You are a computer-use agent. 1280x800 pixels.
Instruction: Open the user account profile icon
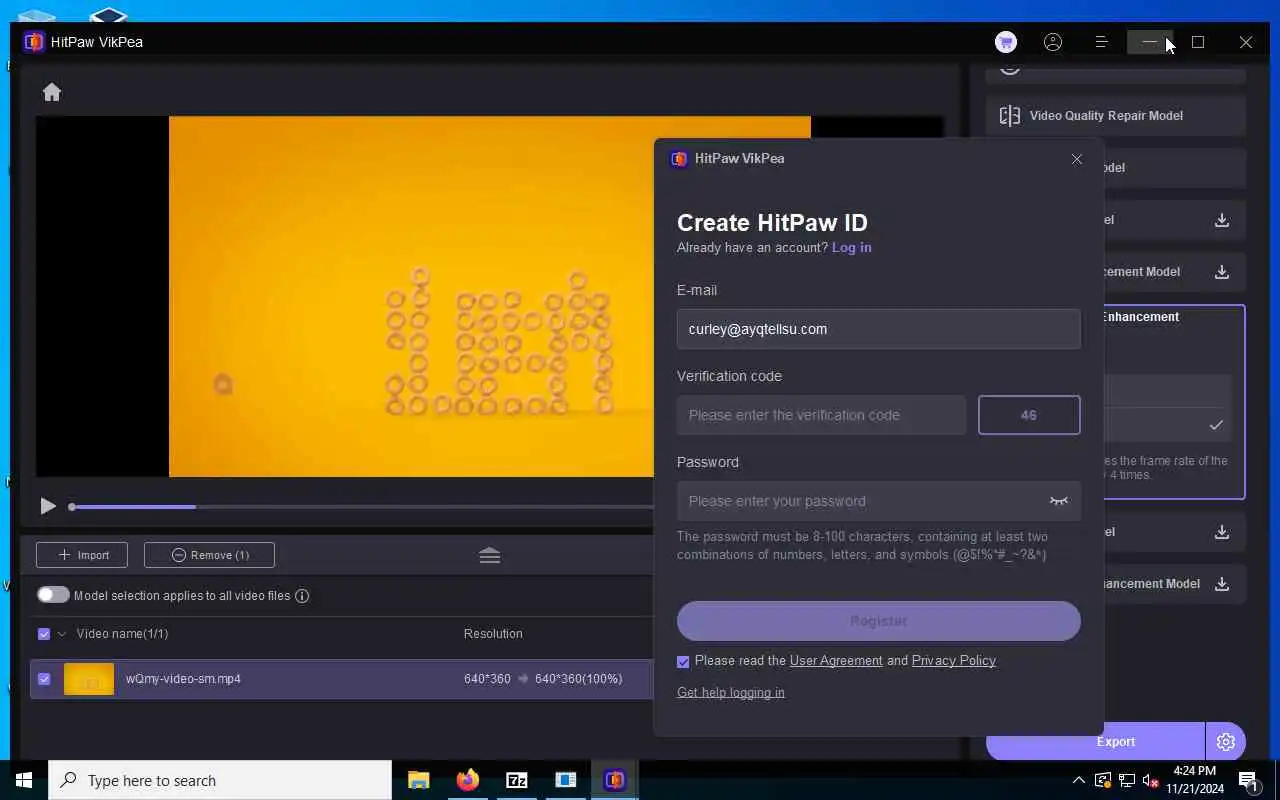1053,42
